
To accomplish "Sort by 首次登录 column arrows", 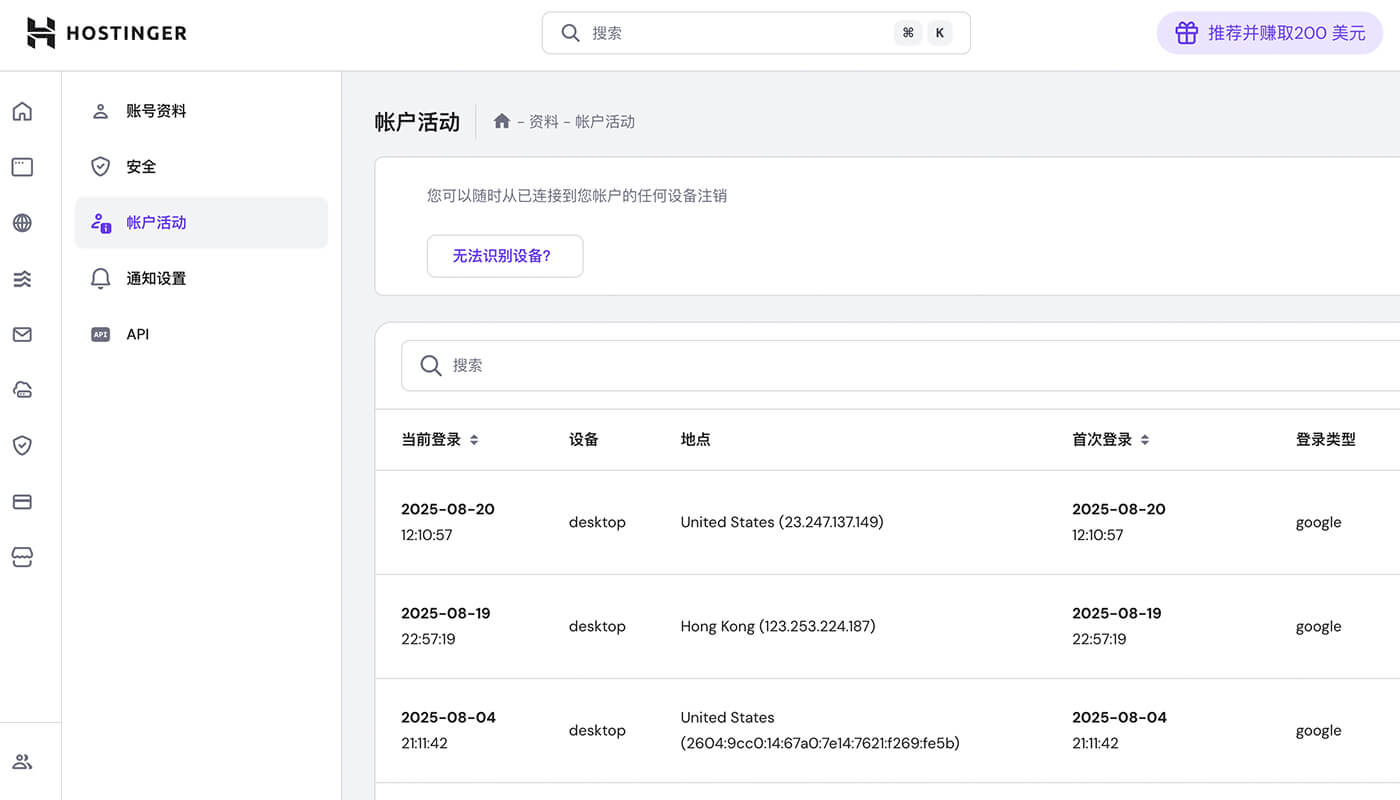I will tap(1145, 439).
